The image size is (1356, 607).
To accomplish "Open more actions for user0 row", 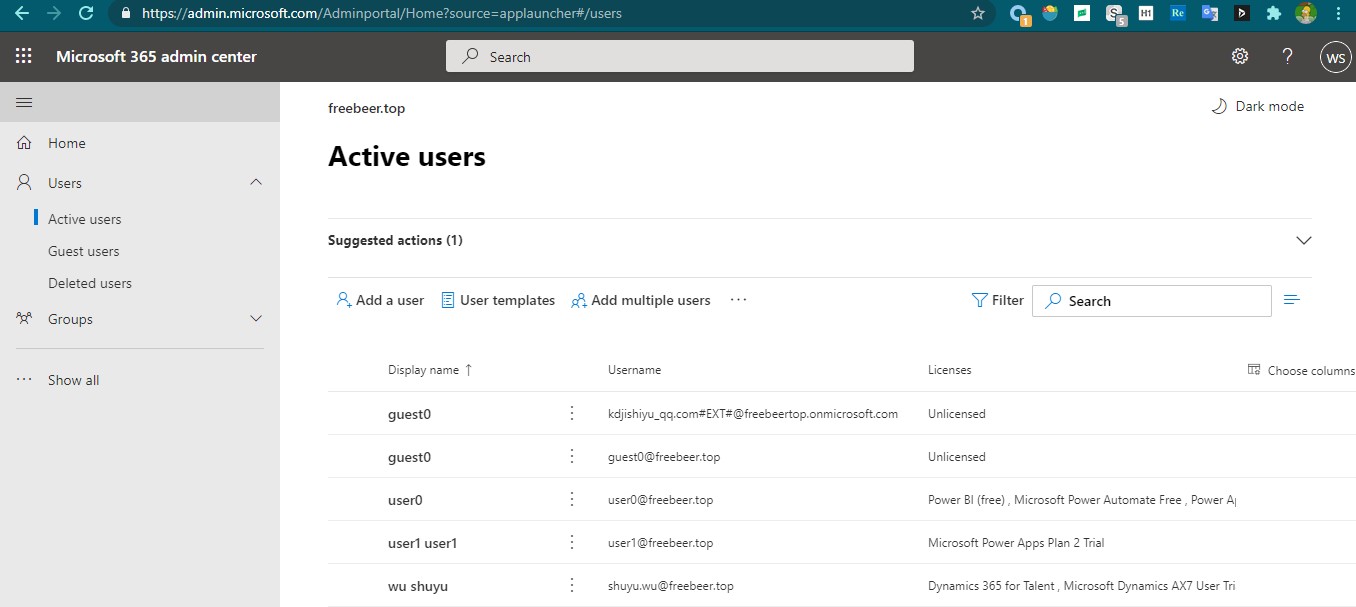I will coord(572,499).
